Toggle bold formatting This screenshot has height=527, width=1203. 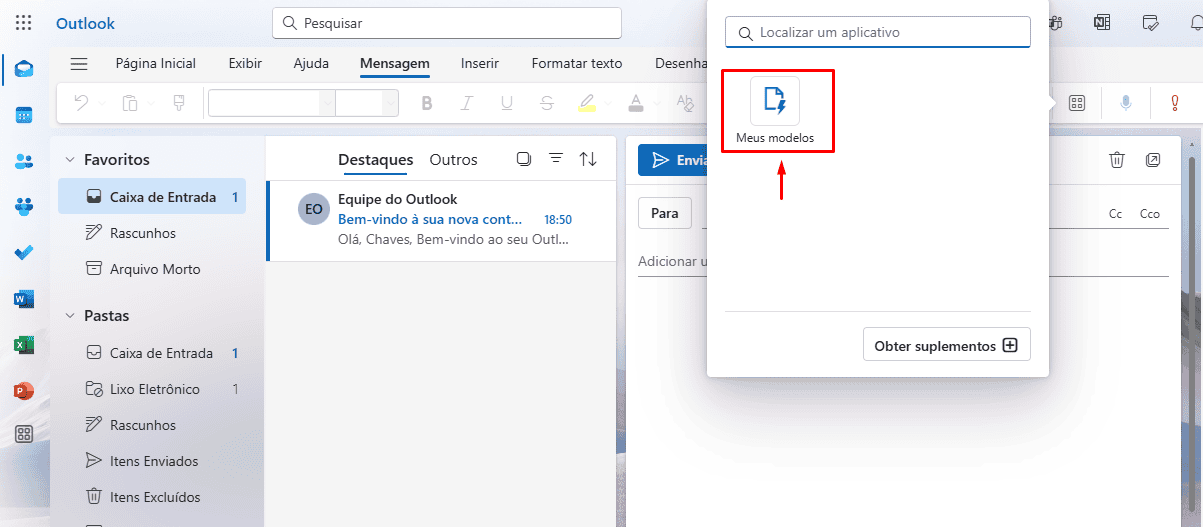click(x=427, y=103)
